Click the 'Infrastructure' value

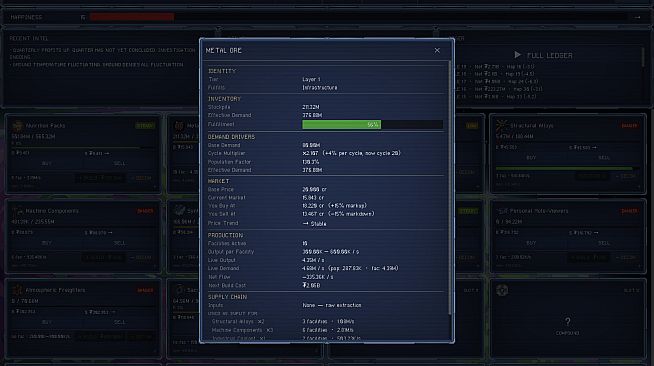click(320, 88)
